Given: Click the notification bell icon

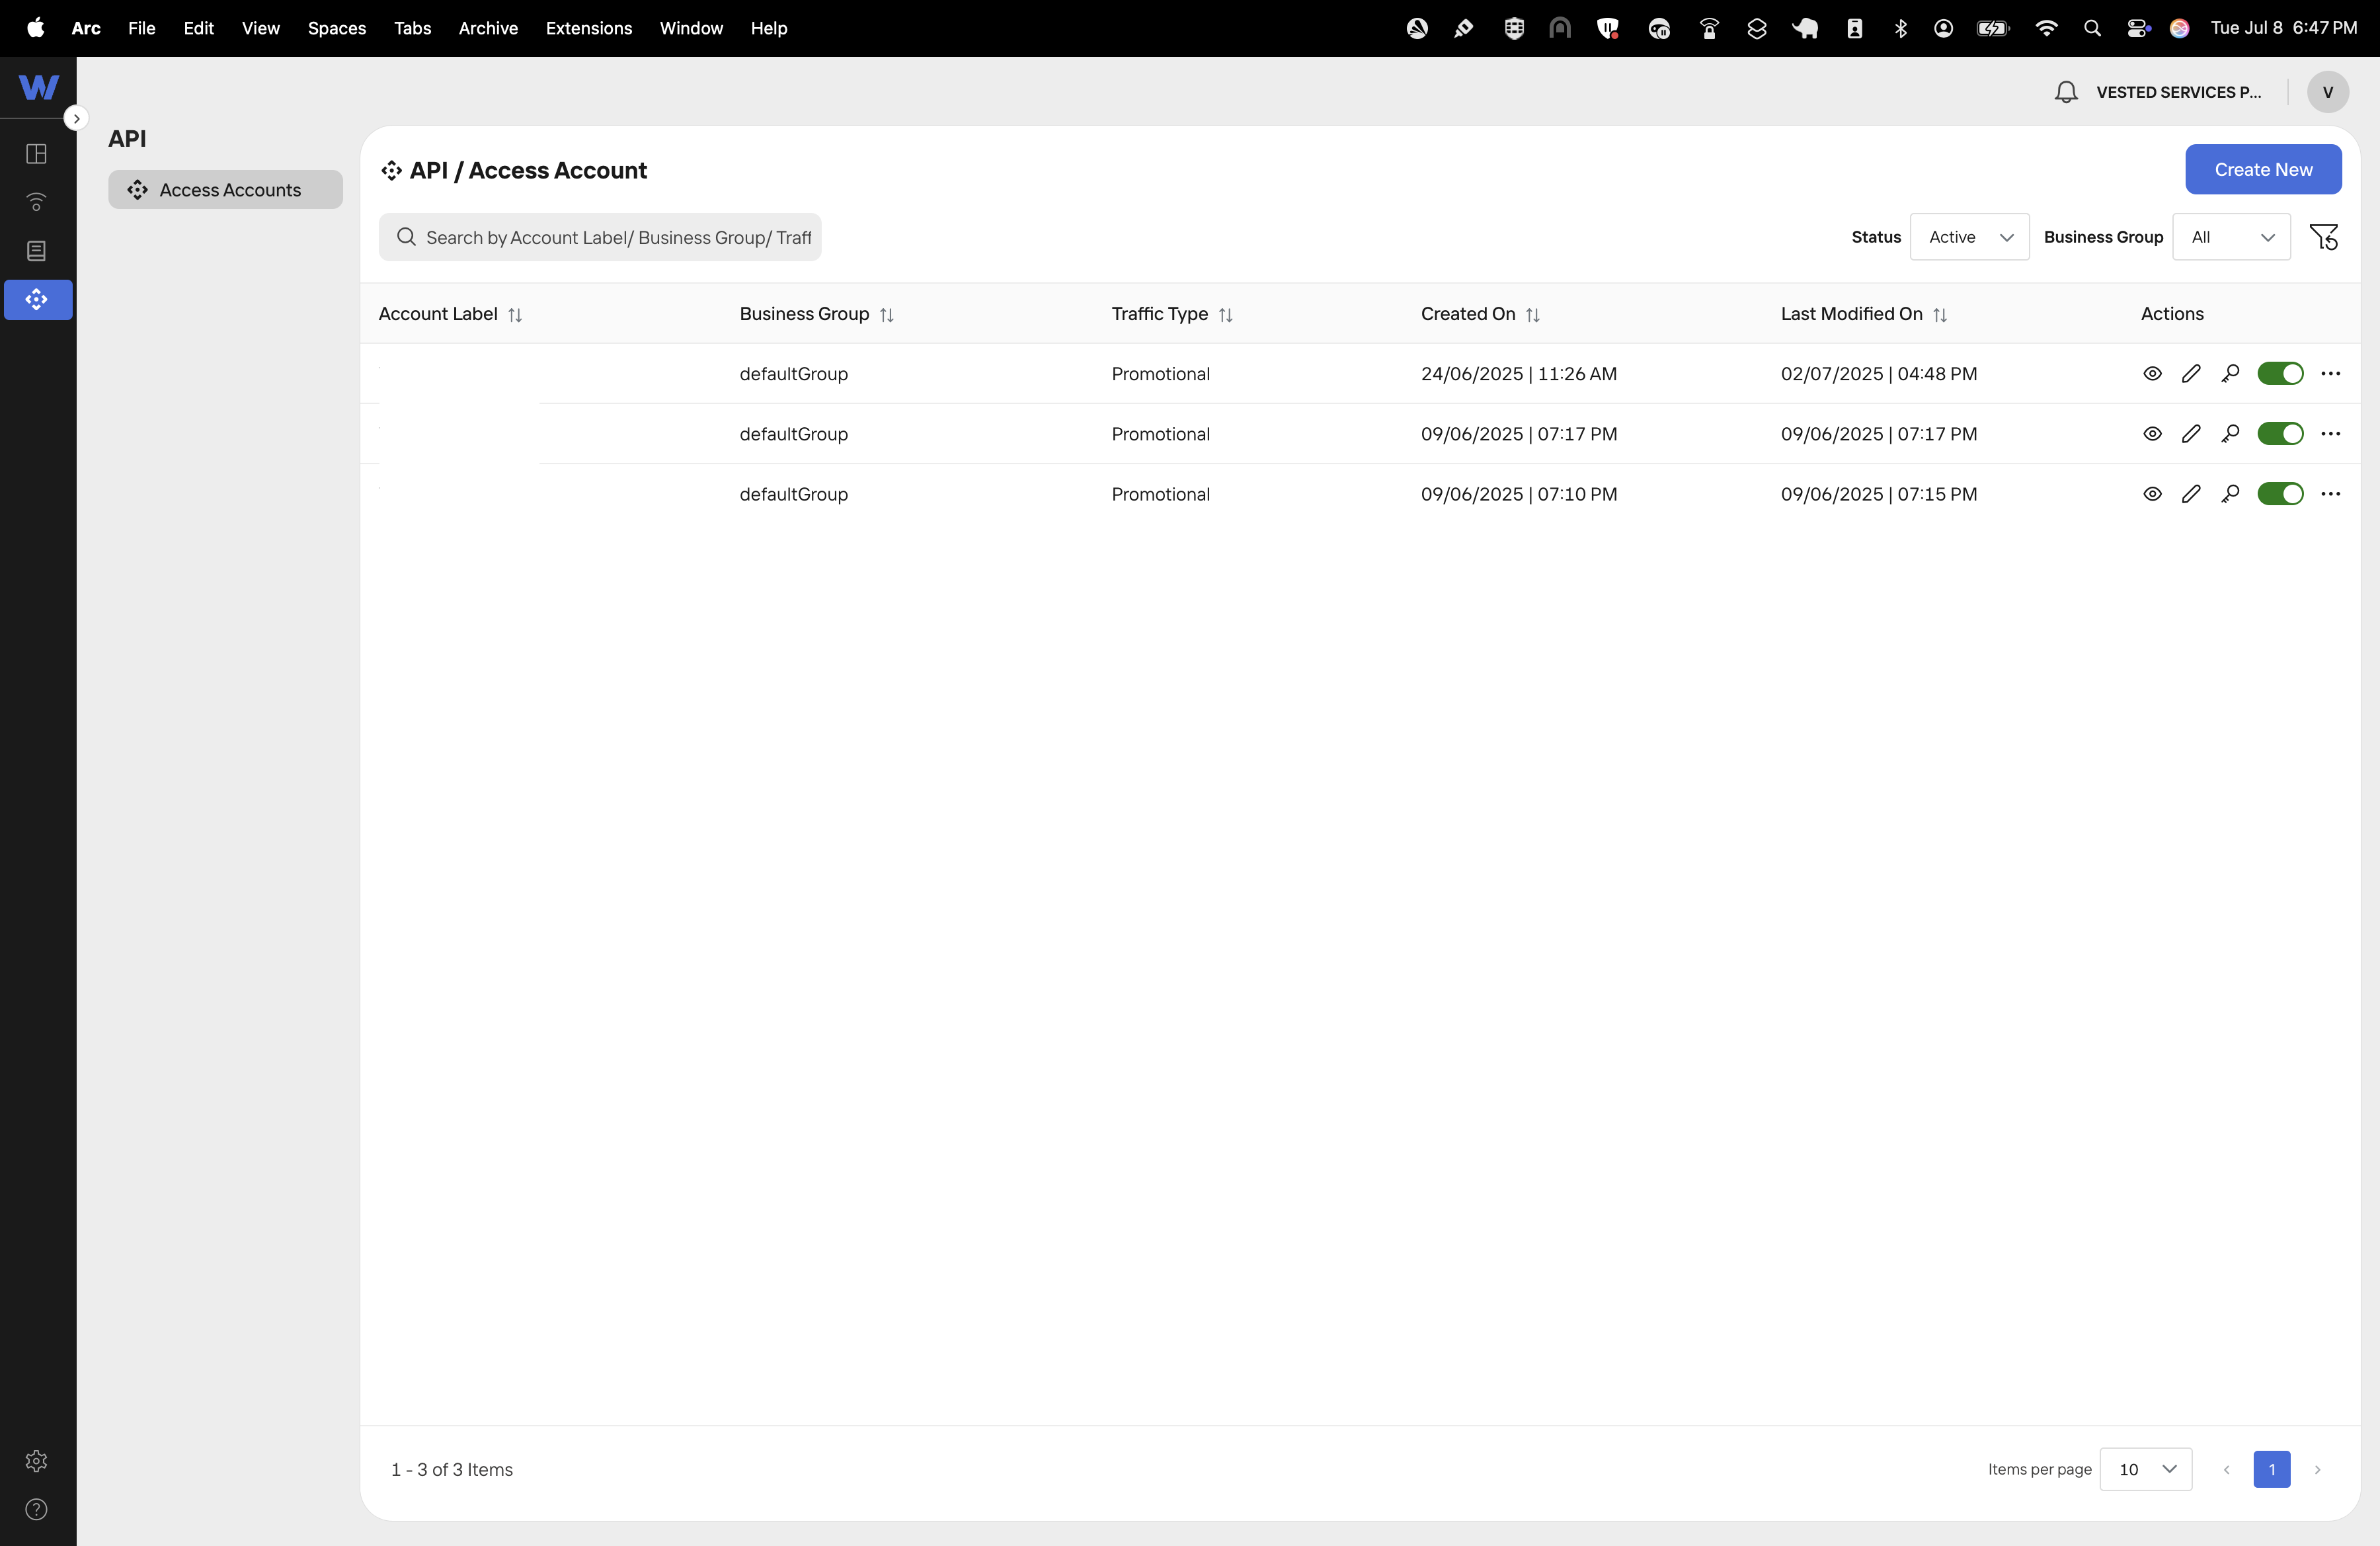Looking at the screenshot, I should pyautogui.click(x=2066, y=92).
